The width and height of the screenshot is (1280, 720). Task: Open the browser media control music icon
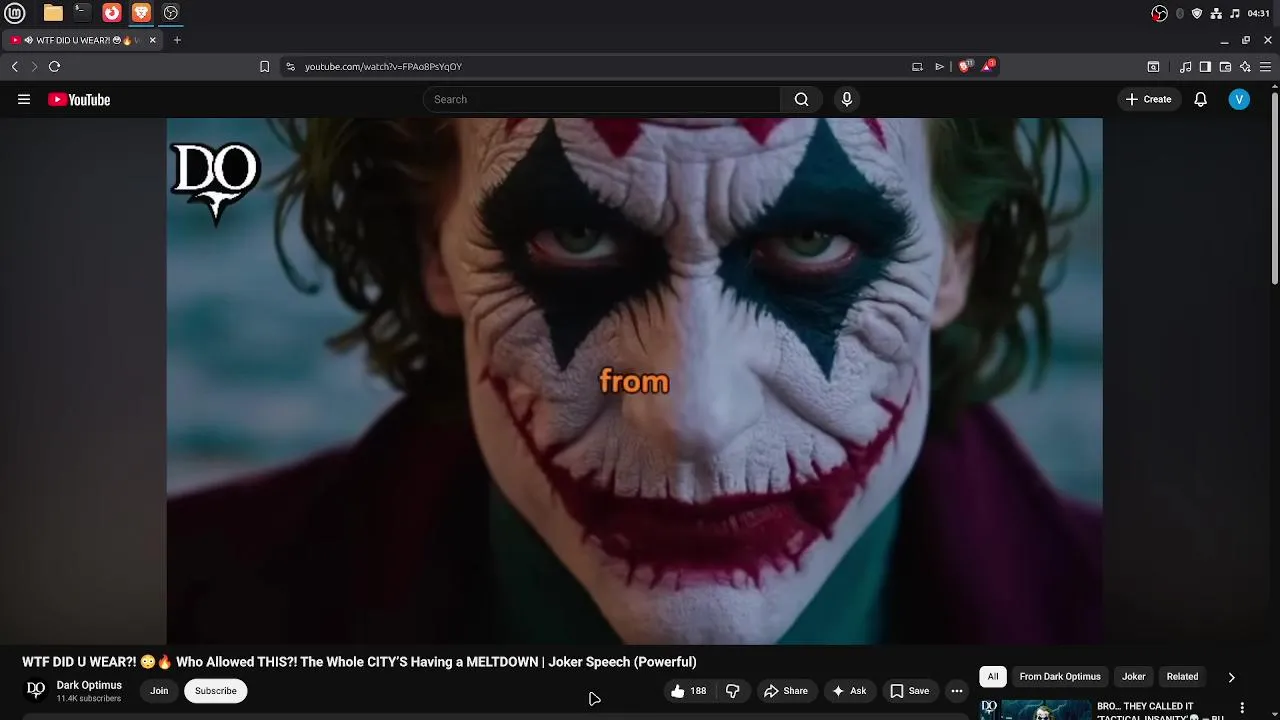tap(1186, 67)
